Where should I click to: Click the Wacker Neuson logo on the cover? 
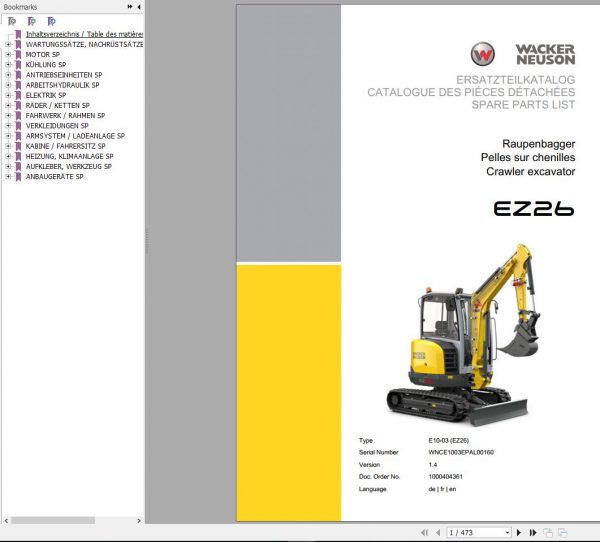click(523, 54)
